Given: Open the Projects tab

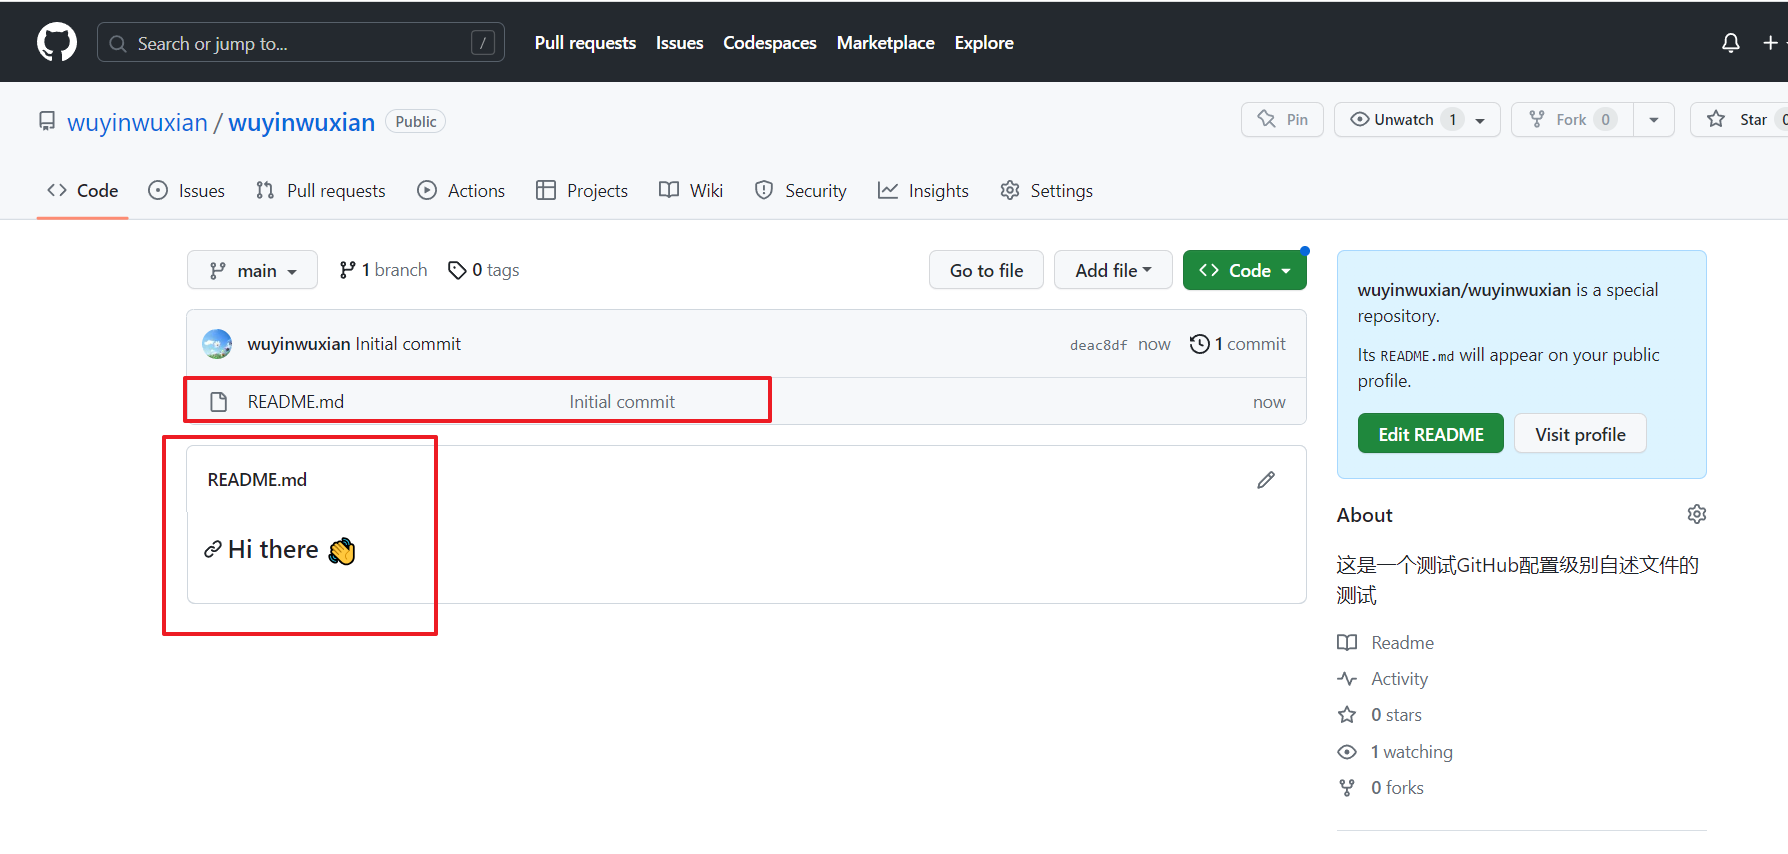Looking at the screenshot, I should 582,190.
